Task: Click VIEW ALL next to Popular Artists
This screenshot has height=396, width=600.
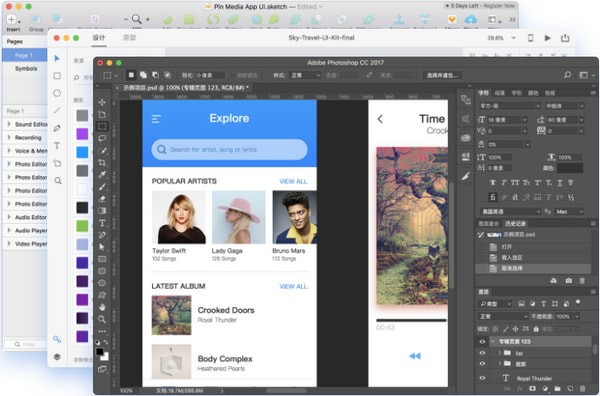Action: coord(293,181)
